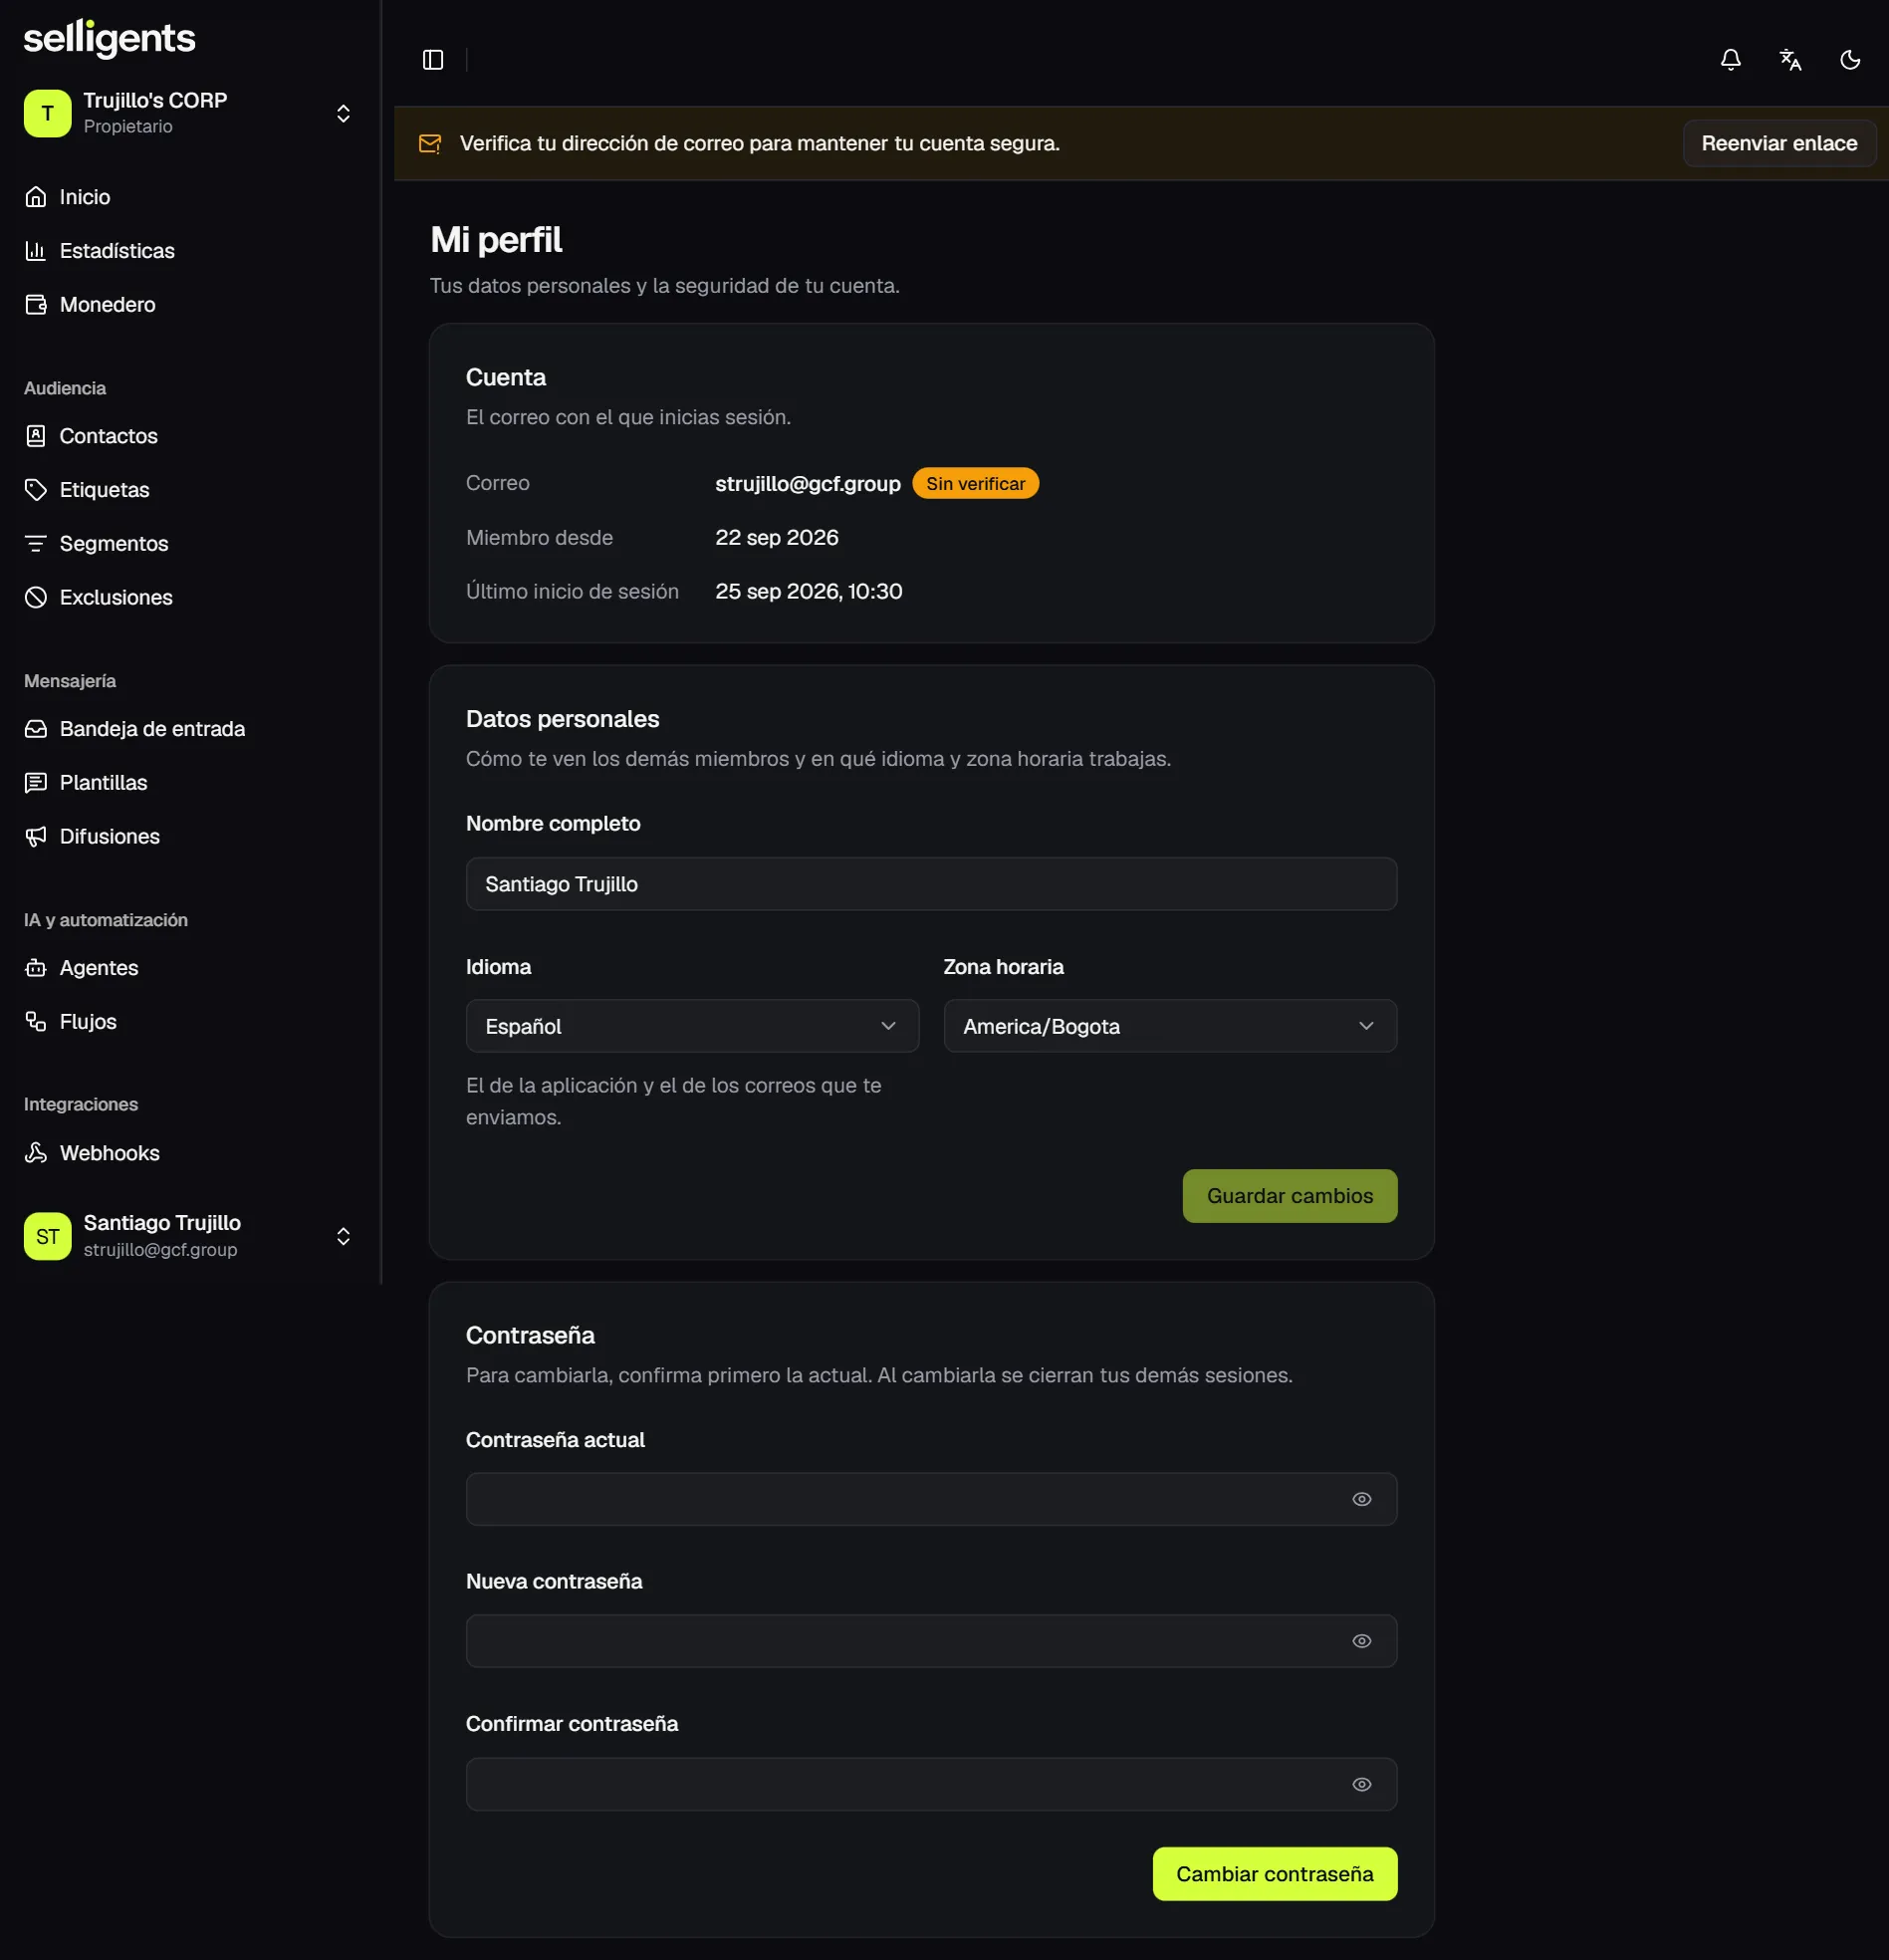Click the Mi perfil heading
Image resolution: width=1889 pixels, height=1960 pixels.
tap(496, 240)
